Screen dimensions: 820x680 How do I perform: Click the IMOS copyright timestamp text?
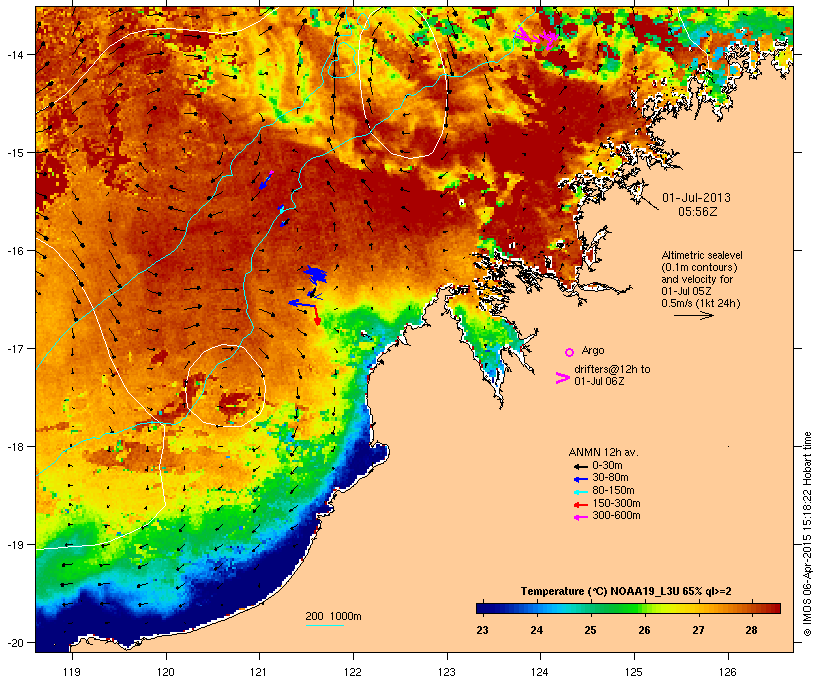click(807, 534)
